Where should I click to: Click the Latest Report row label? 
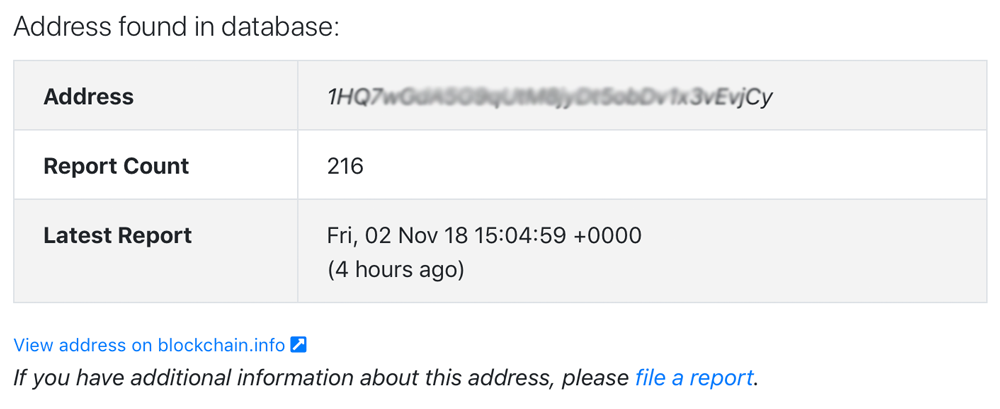pyautogui.click(x=117, y=235)
